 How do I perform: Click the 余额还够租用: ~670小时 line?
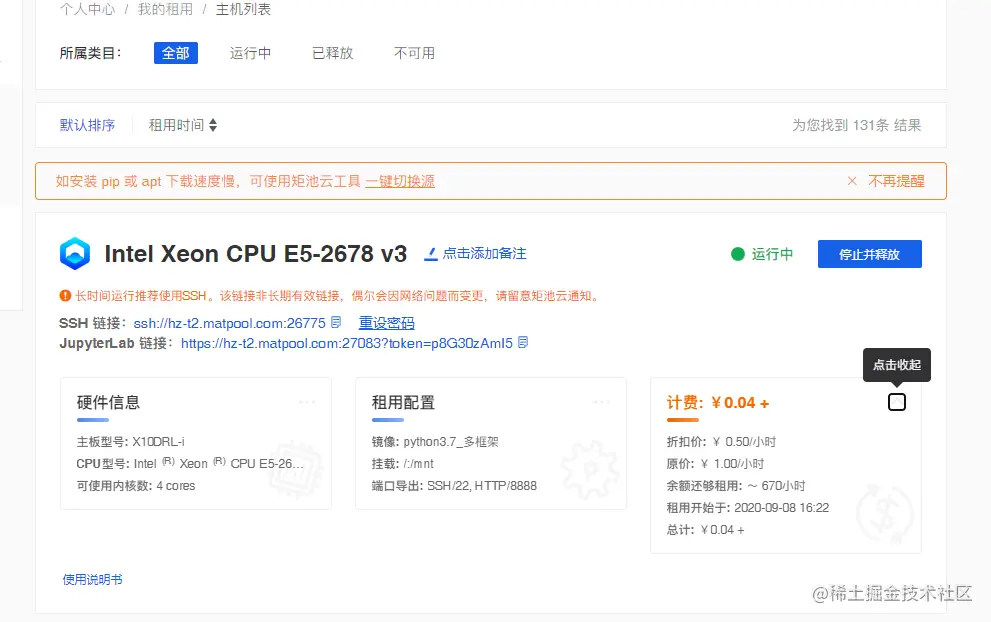pos(736,486)
